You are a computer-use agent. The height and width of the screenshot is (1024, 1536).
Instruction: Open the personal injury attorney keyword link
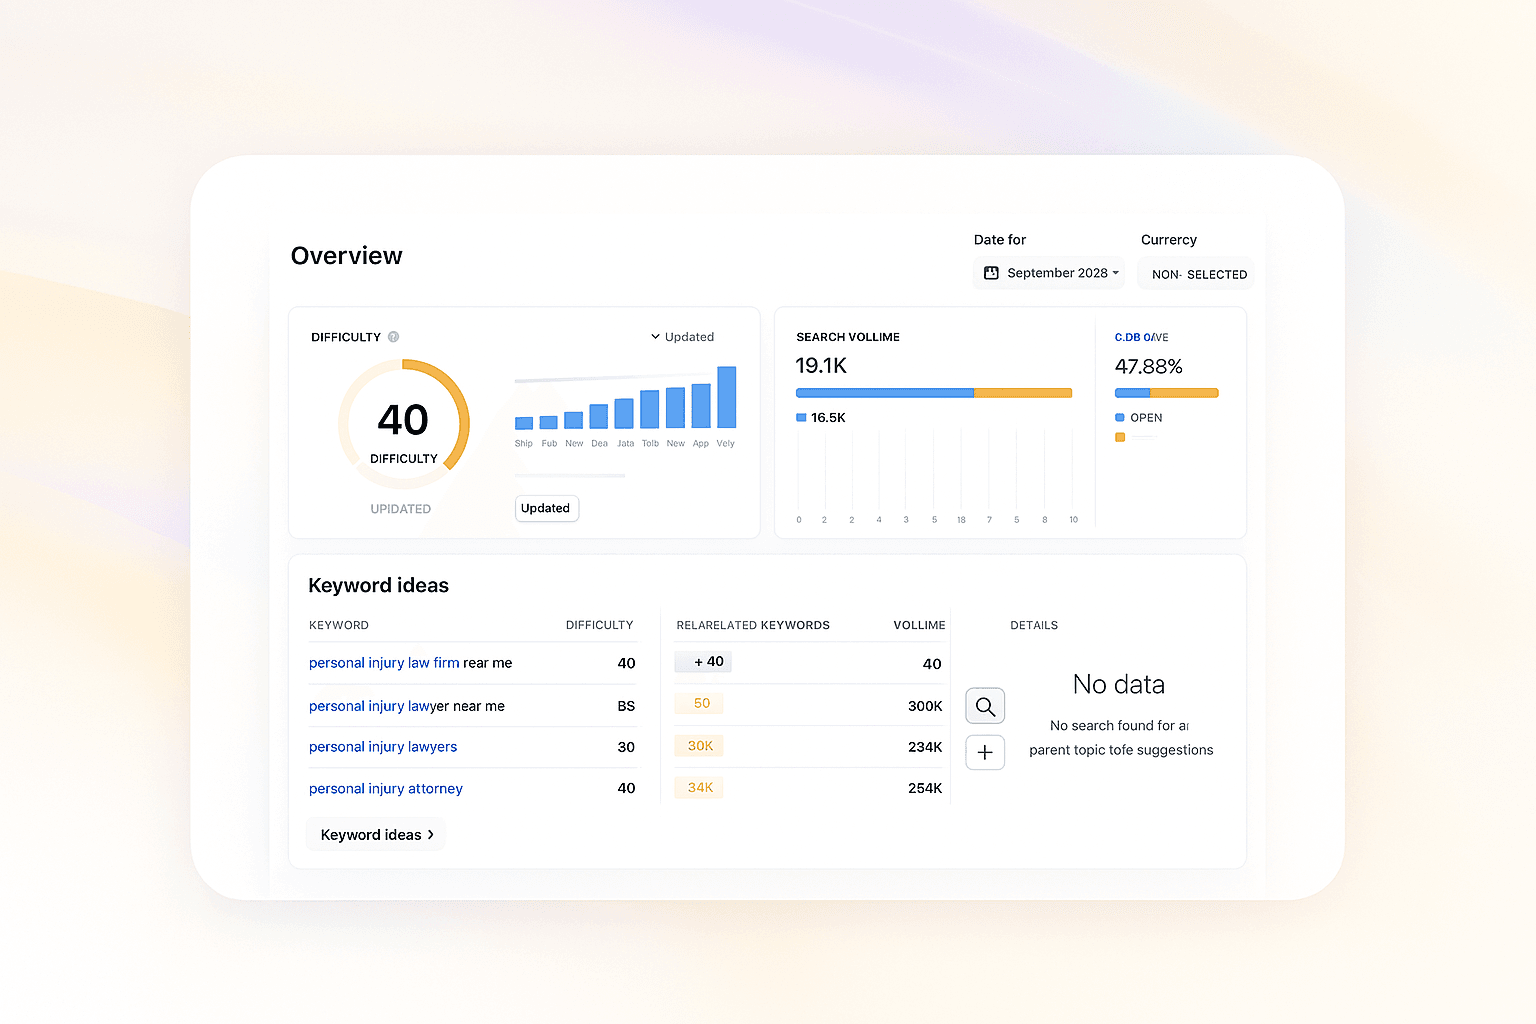click(x=386, y=789)
